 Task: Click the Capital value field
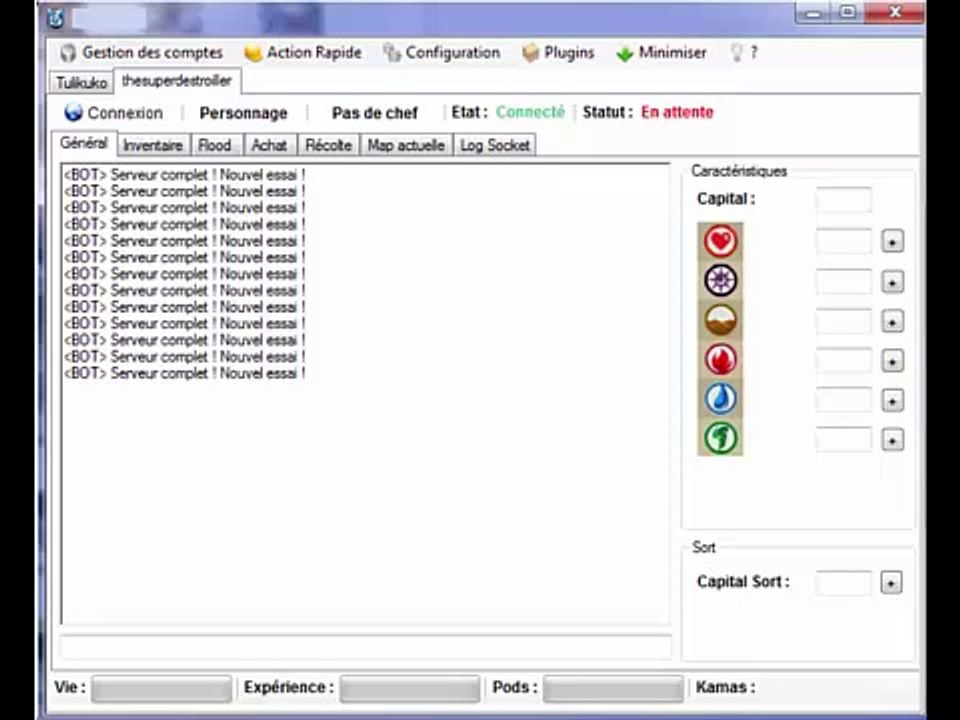click(844, 200)
